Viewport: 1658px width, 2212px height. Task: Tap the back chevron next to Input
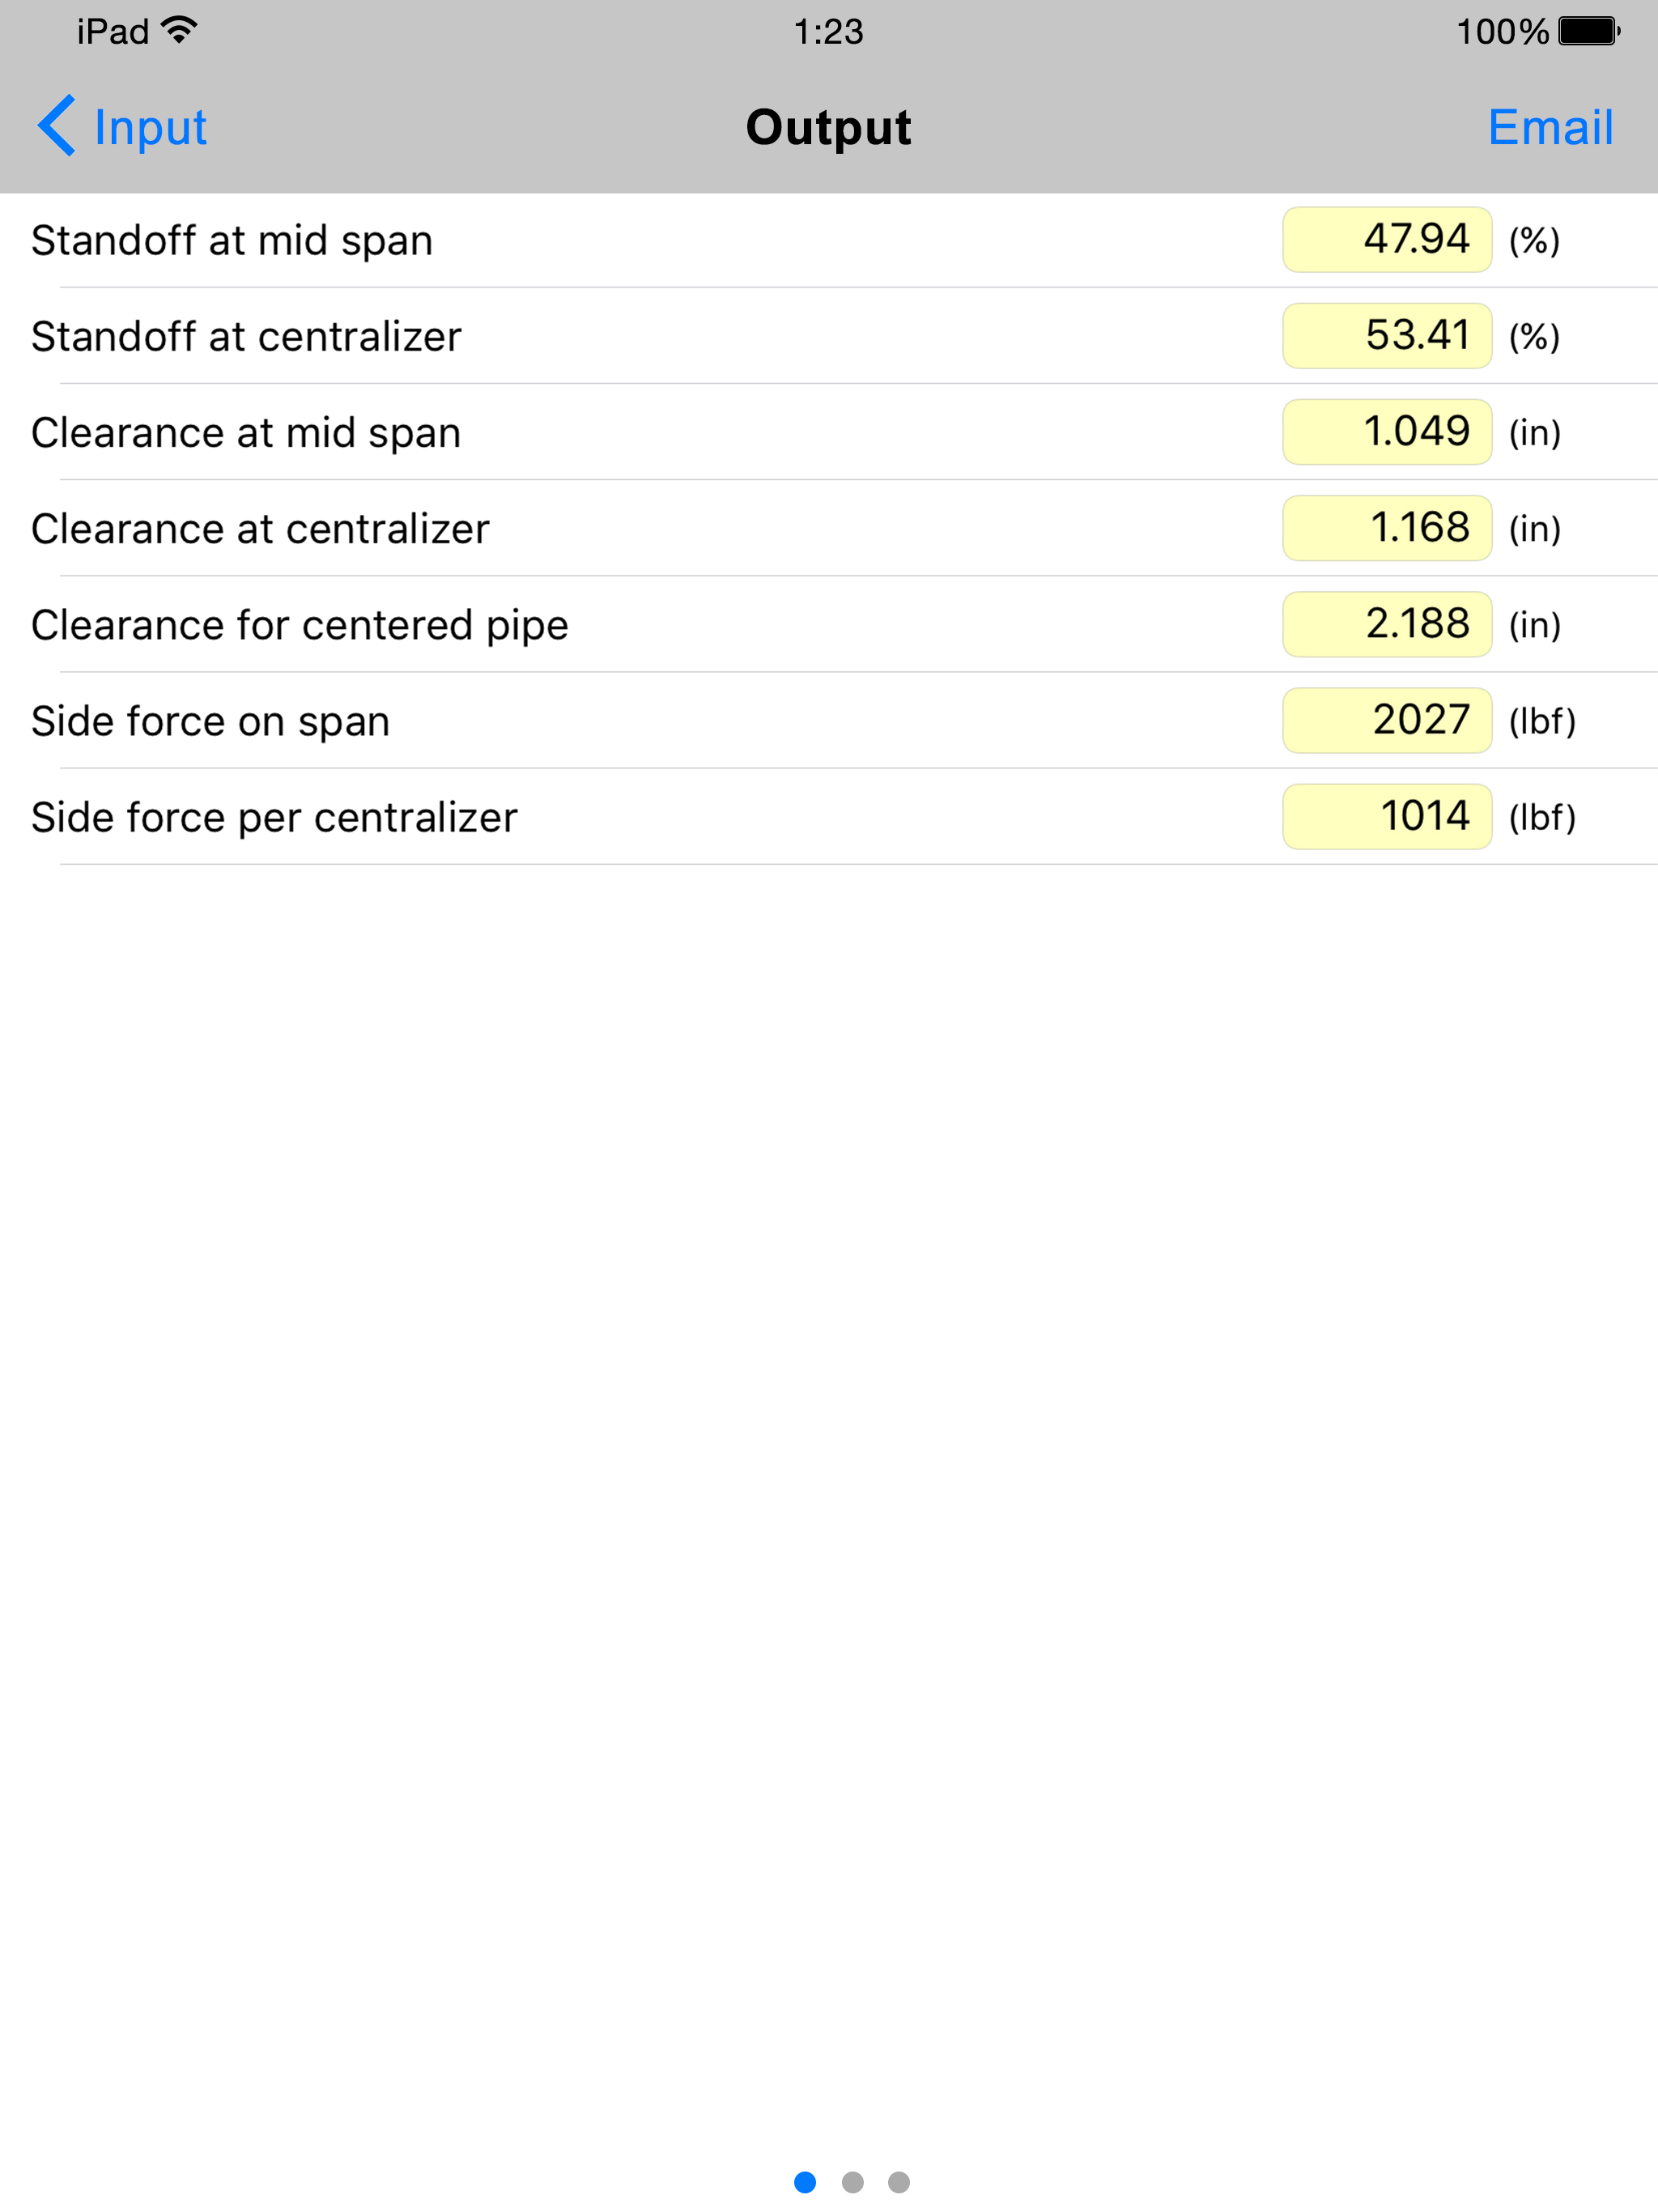(x=57, y=126)
